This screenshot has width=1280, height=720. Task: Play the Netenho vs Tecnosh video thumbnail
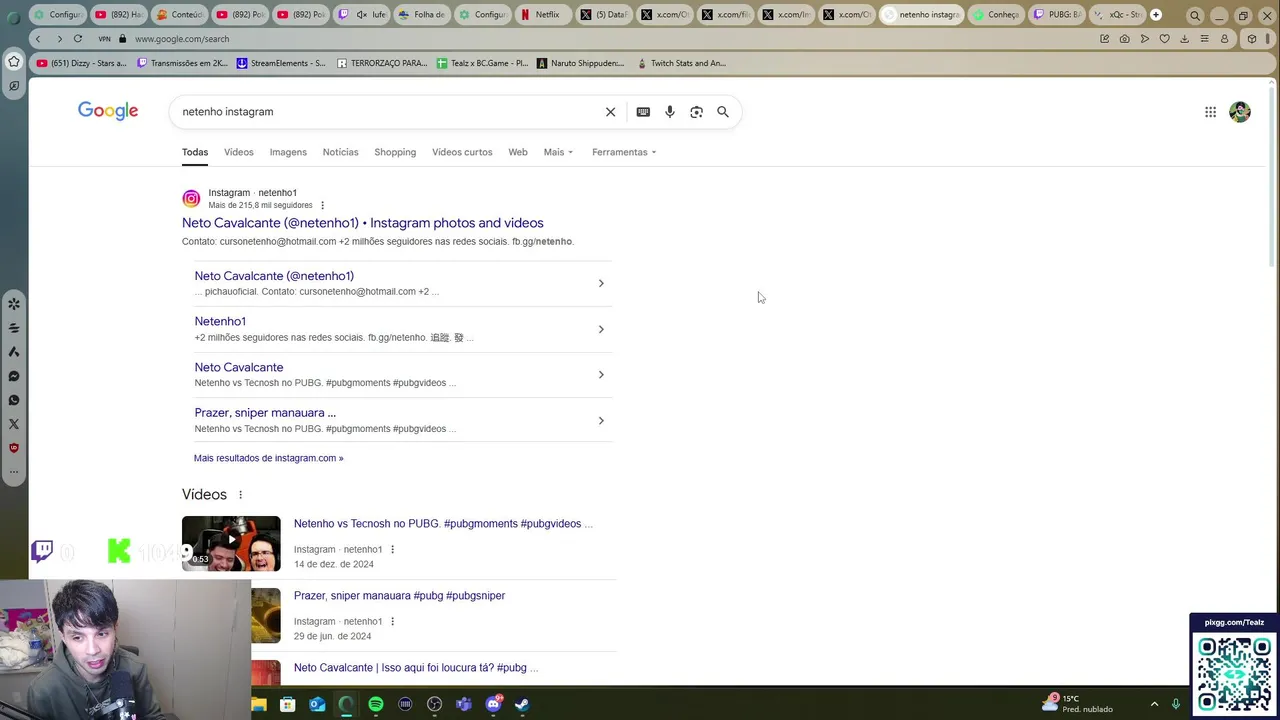point(231,543)
